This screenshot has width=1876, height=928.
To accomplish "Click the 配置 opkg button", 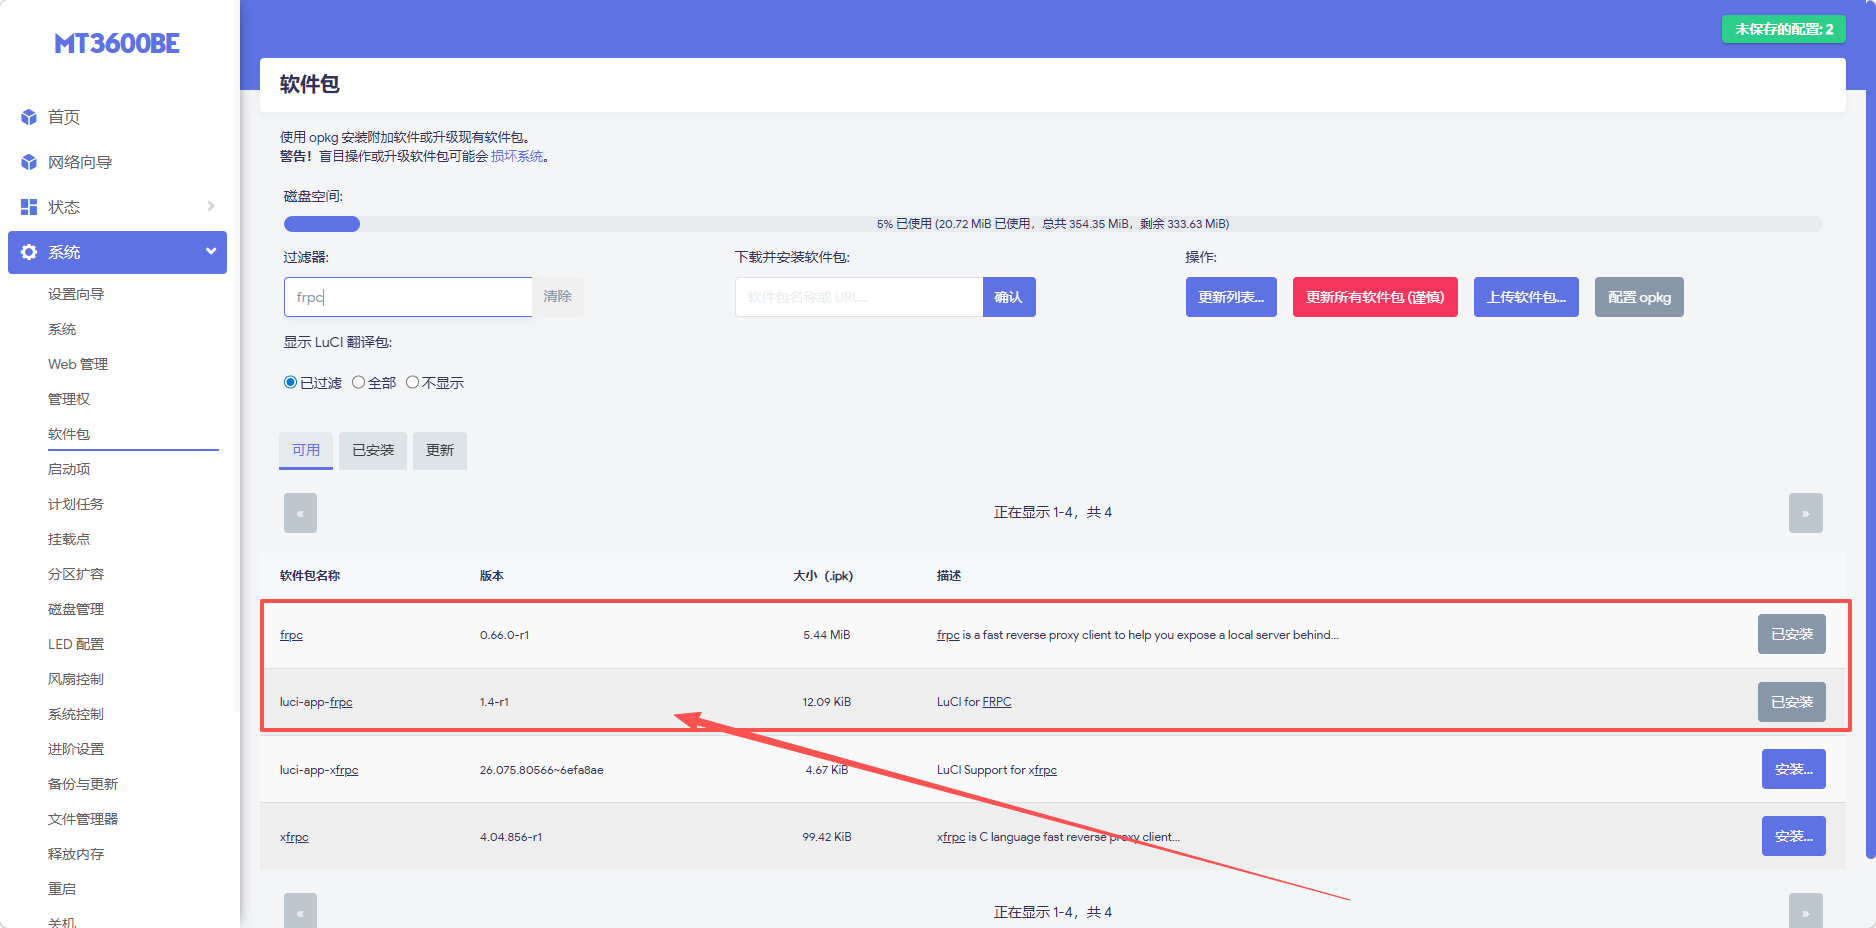I will (x=1639, y=297).
